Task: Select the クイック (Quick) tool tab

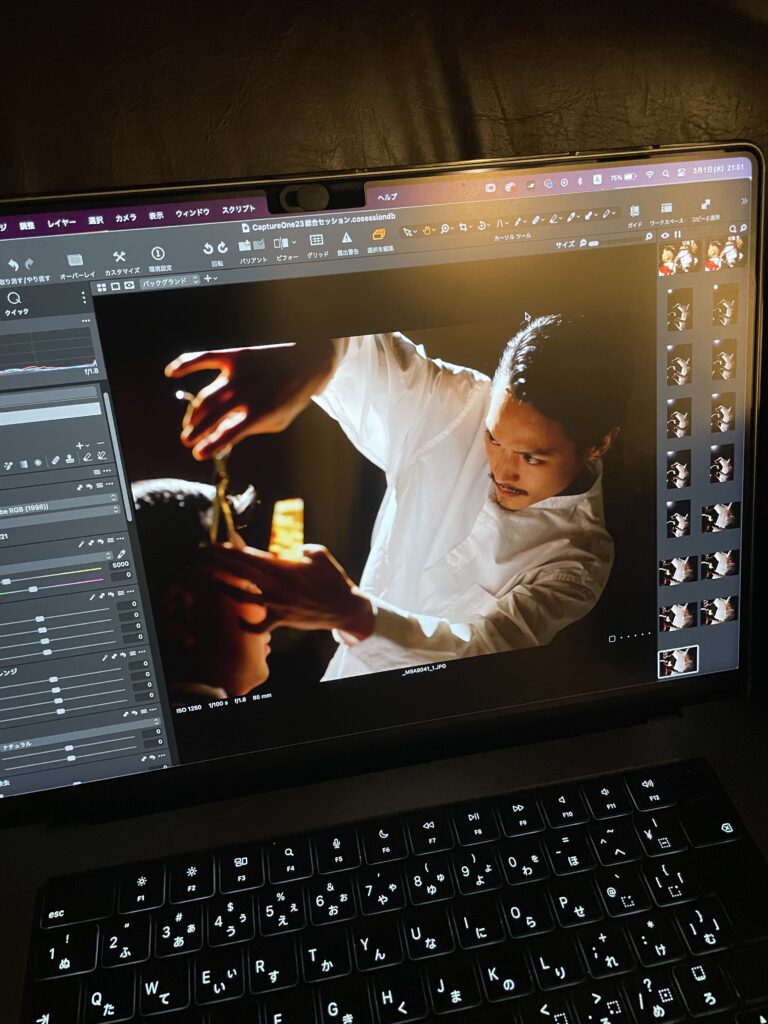Action: pos(15,299)
